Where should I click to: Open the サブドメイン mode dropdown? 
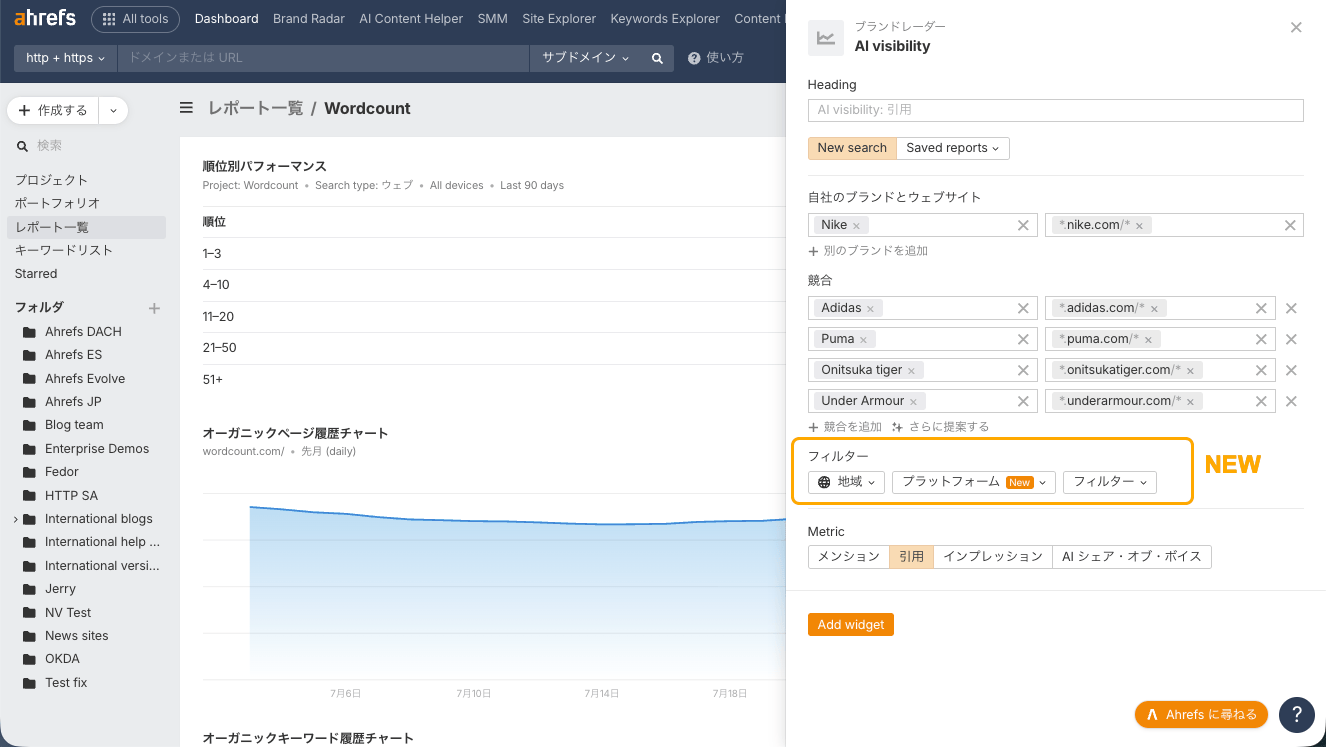tap(586, 58)
